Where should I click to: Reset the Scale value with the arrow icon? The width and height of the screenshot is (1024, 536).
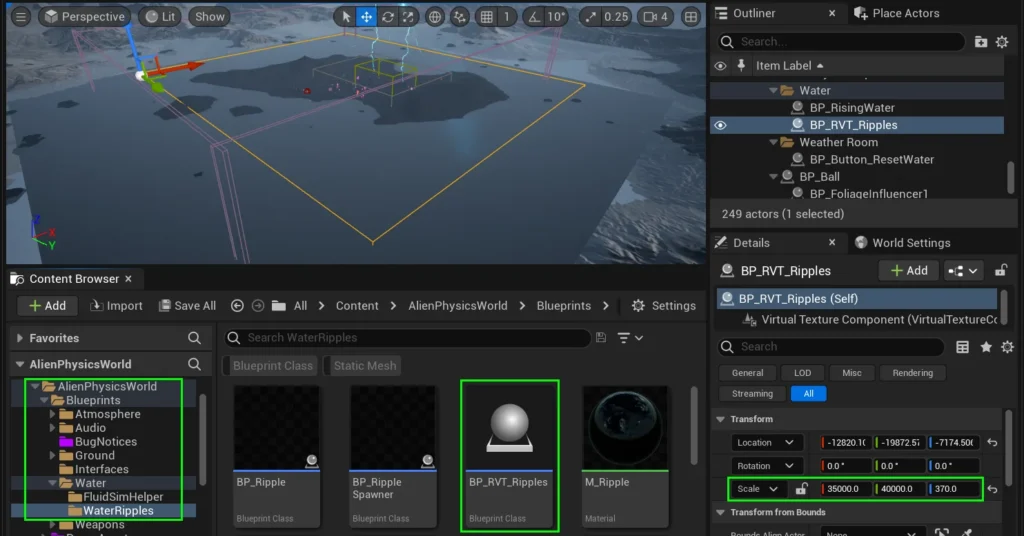tap(992, 489)
